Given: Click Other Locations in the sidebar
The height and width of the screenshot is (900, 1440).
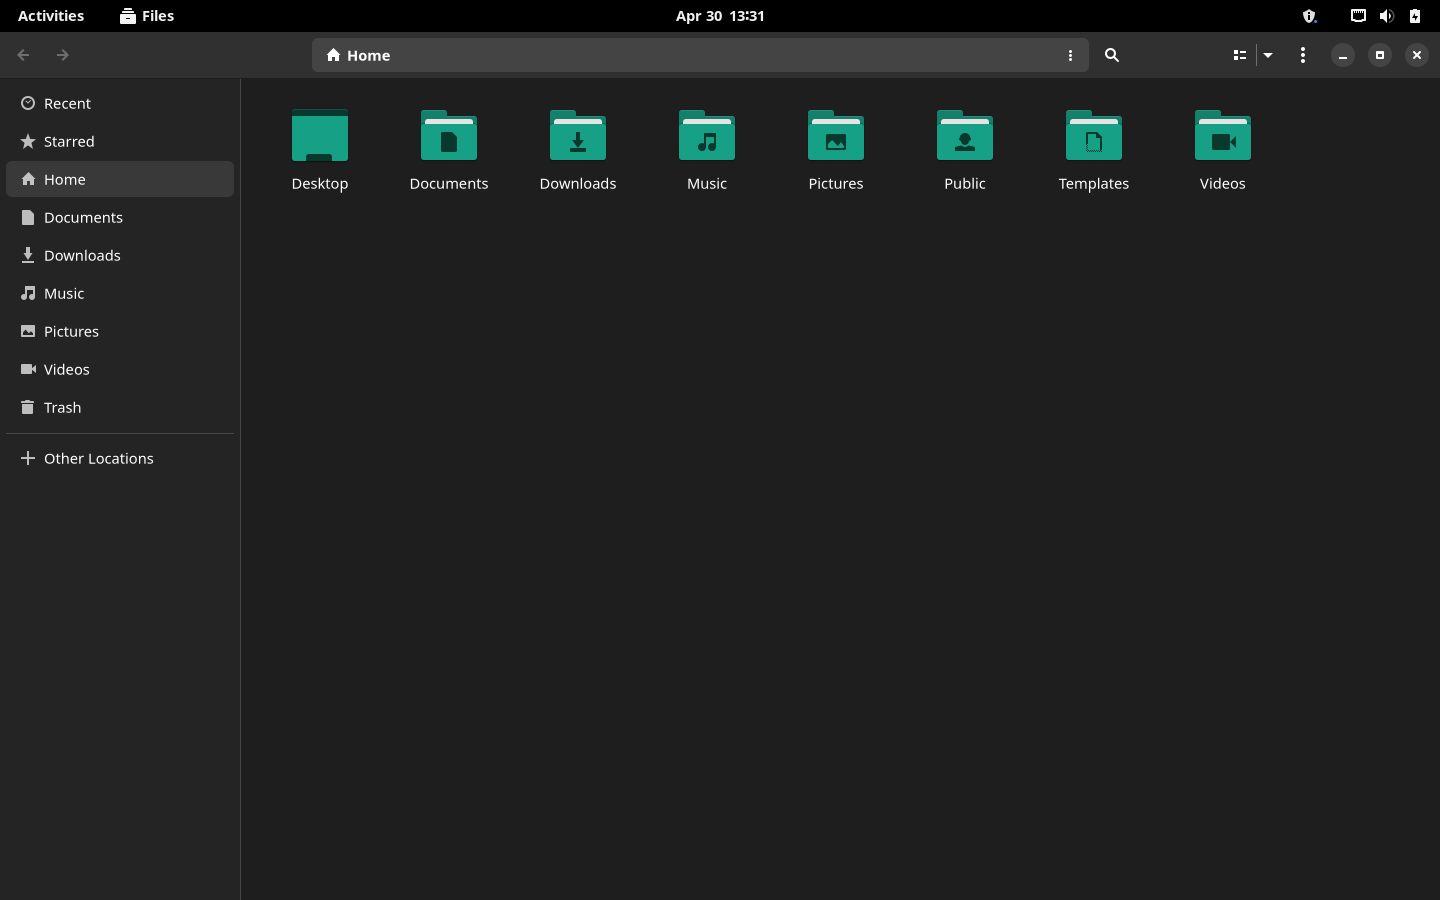Looking at the screenshot, I should tap(98, 458).
